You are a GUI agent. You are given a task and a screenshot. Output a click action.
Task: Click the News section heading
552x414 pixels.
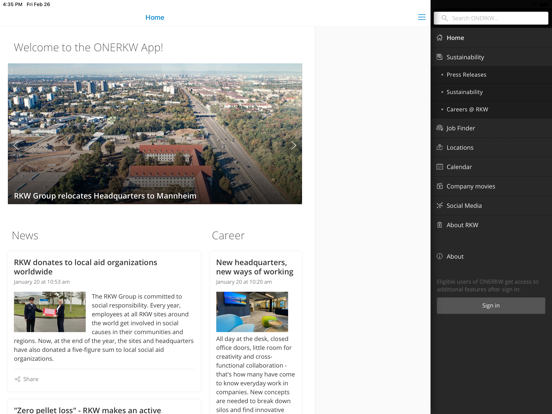tap(25, 236)
